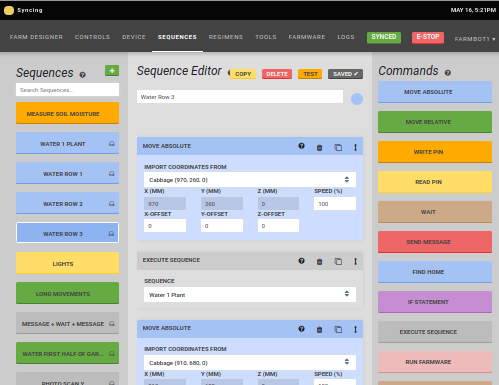499x385 pixels.
Task: Switch to the Tools tab
Action: coord(266,37)
